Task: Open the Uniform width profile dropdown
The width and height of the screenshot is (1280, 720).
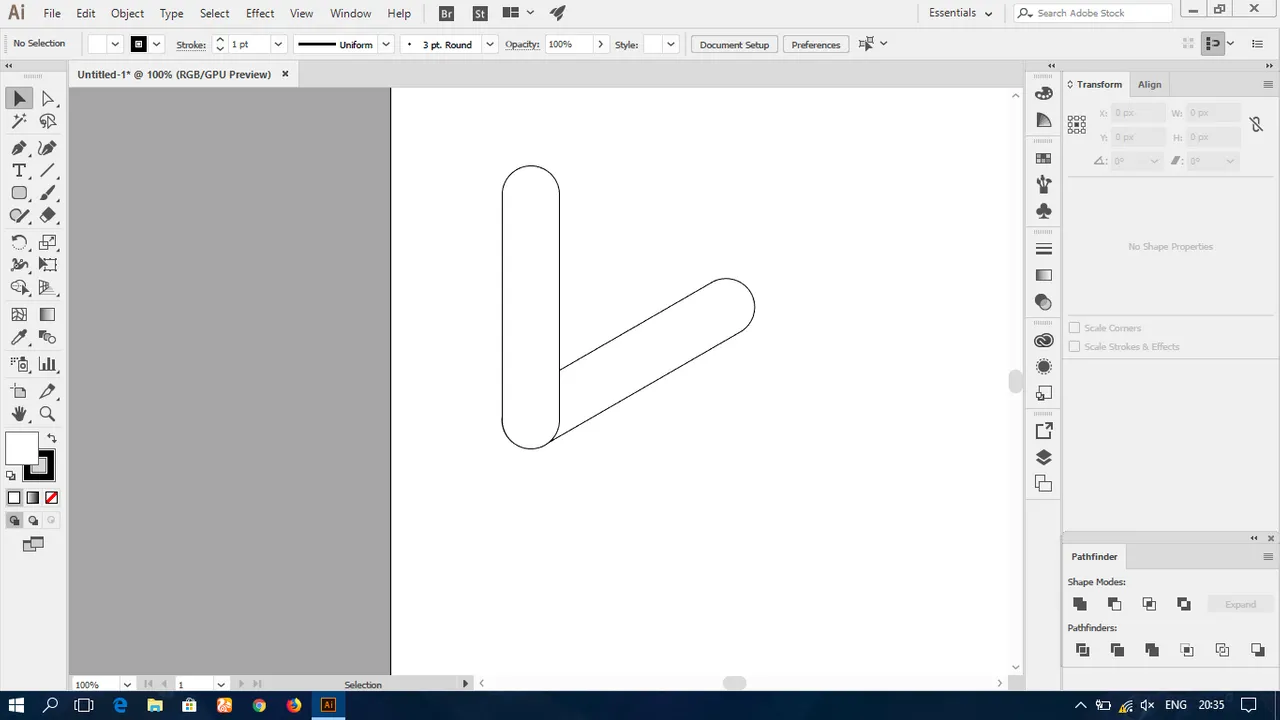Action: (386, 44)
